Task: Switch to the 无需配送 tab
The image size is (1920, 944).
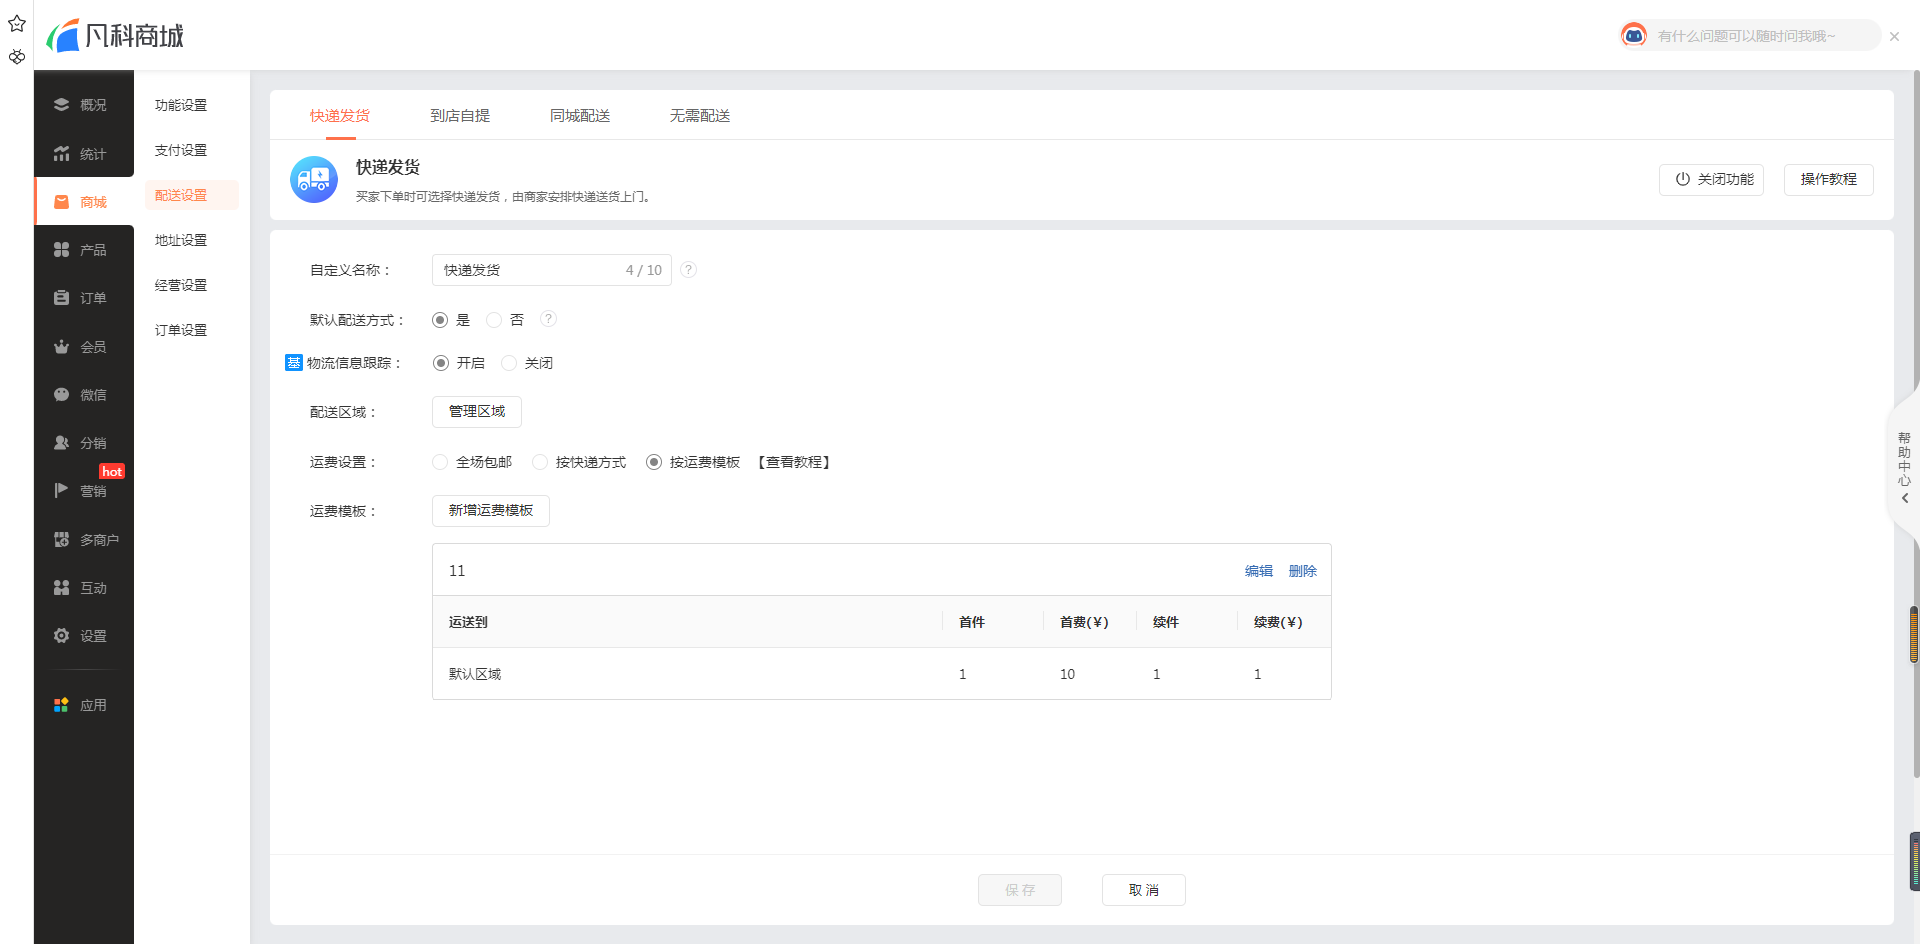Action: point(700,116)
